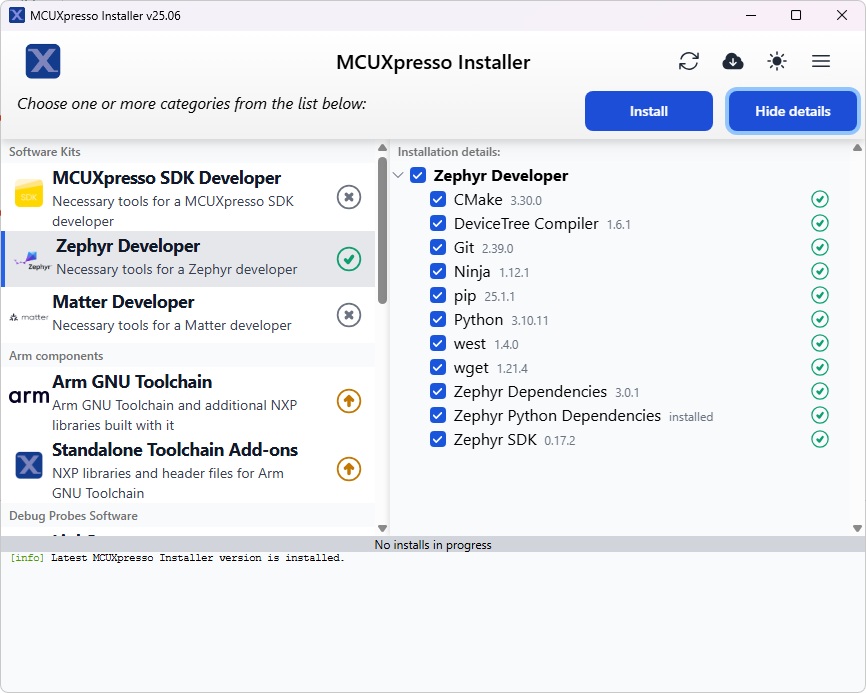Click the Zephyr SDK version '0.17.2' text
The width and height of the screenshot is (866, 693).
[559, 441]
